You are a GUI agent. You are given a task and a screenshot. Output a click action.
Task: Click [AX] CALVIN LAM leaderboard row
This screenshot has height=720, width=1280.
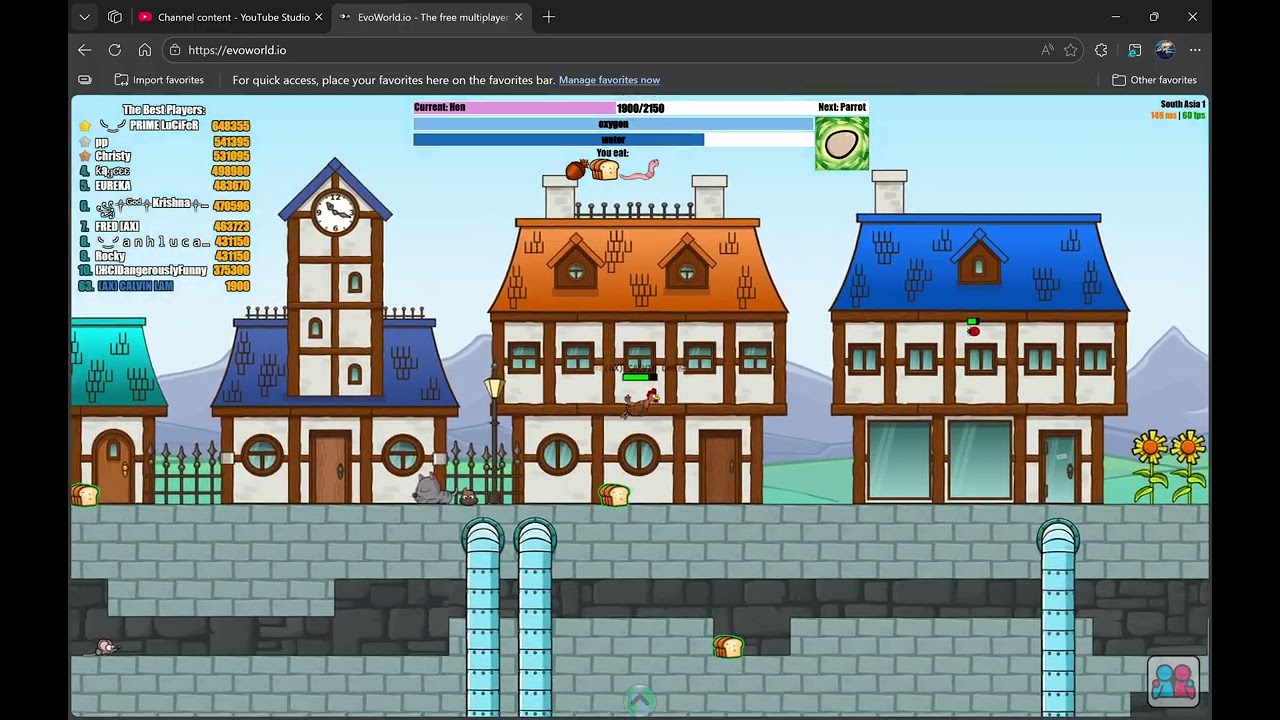(x=164, y=286)
